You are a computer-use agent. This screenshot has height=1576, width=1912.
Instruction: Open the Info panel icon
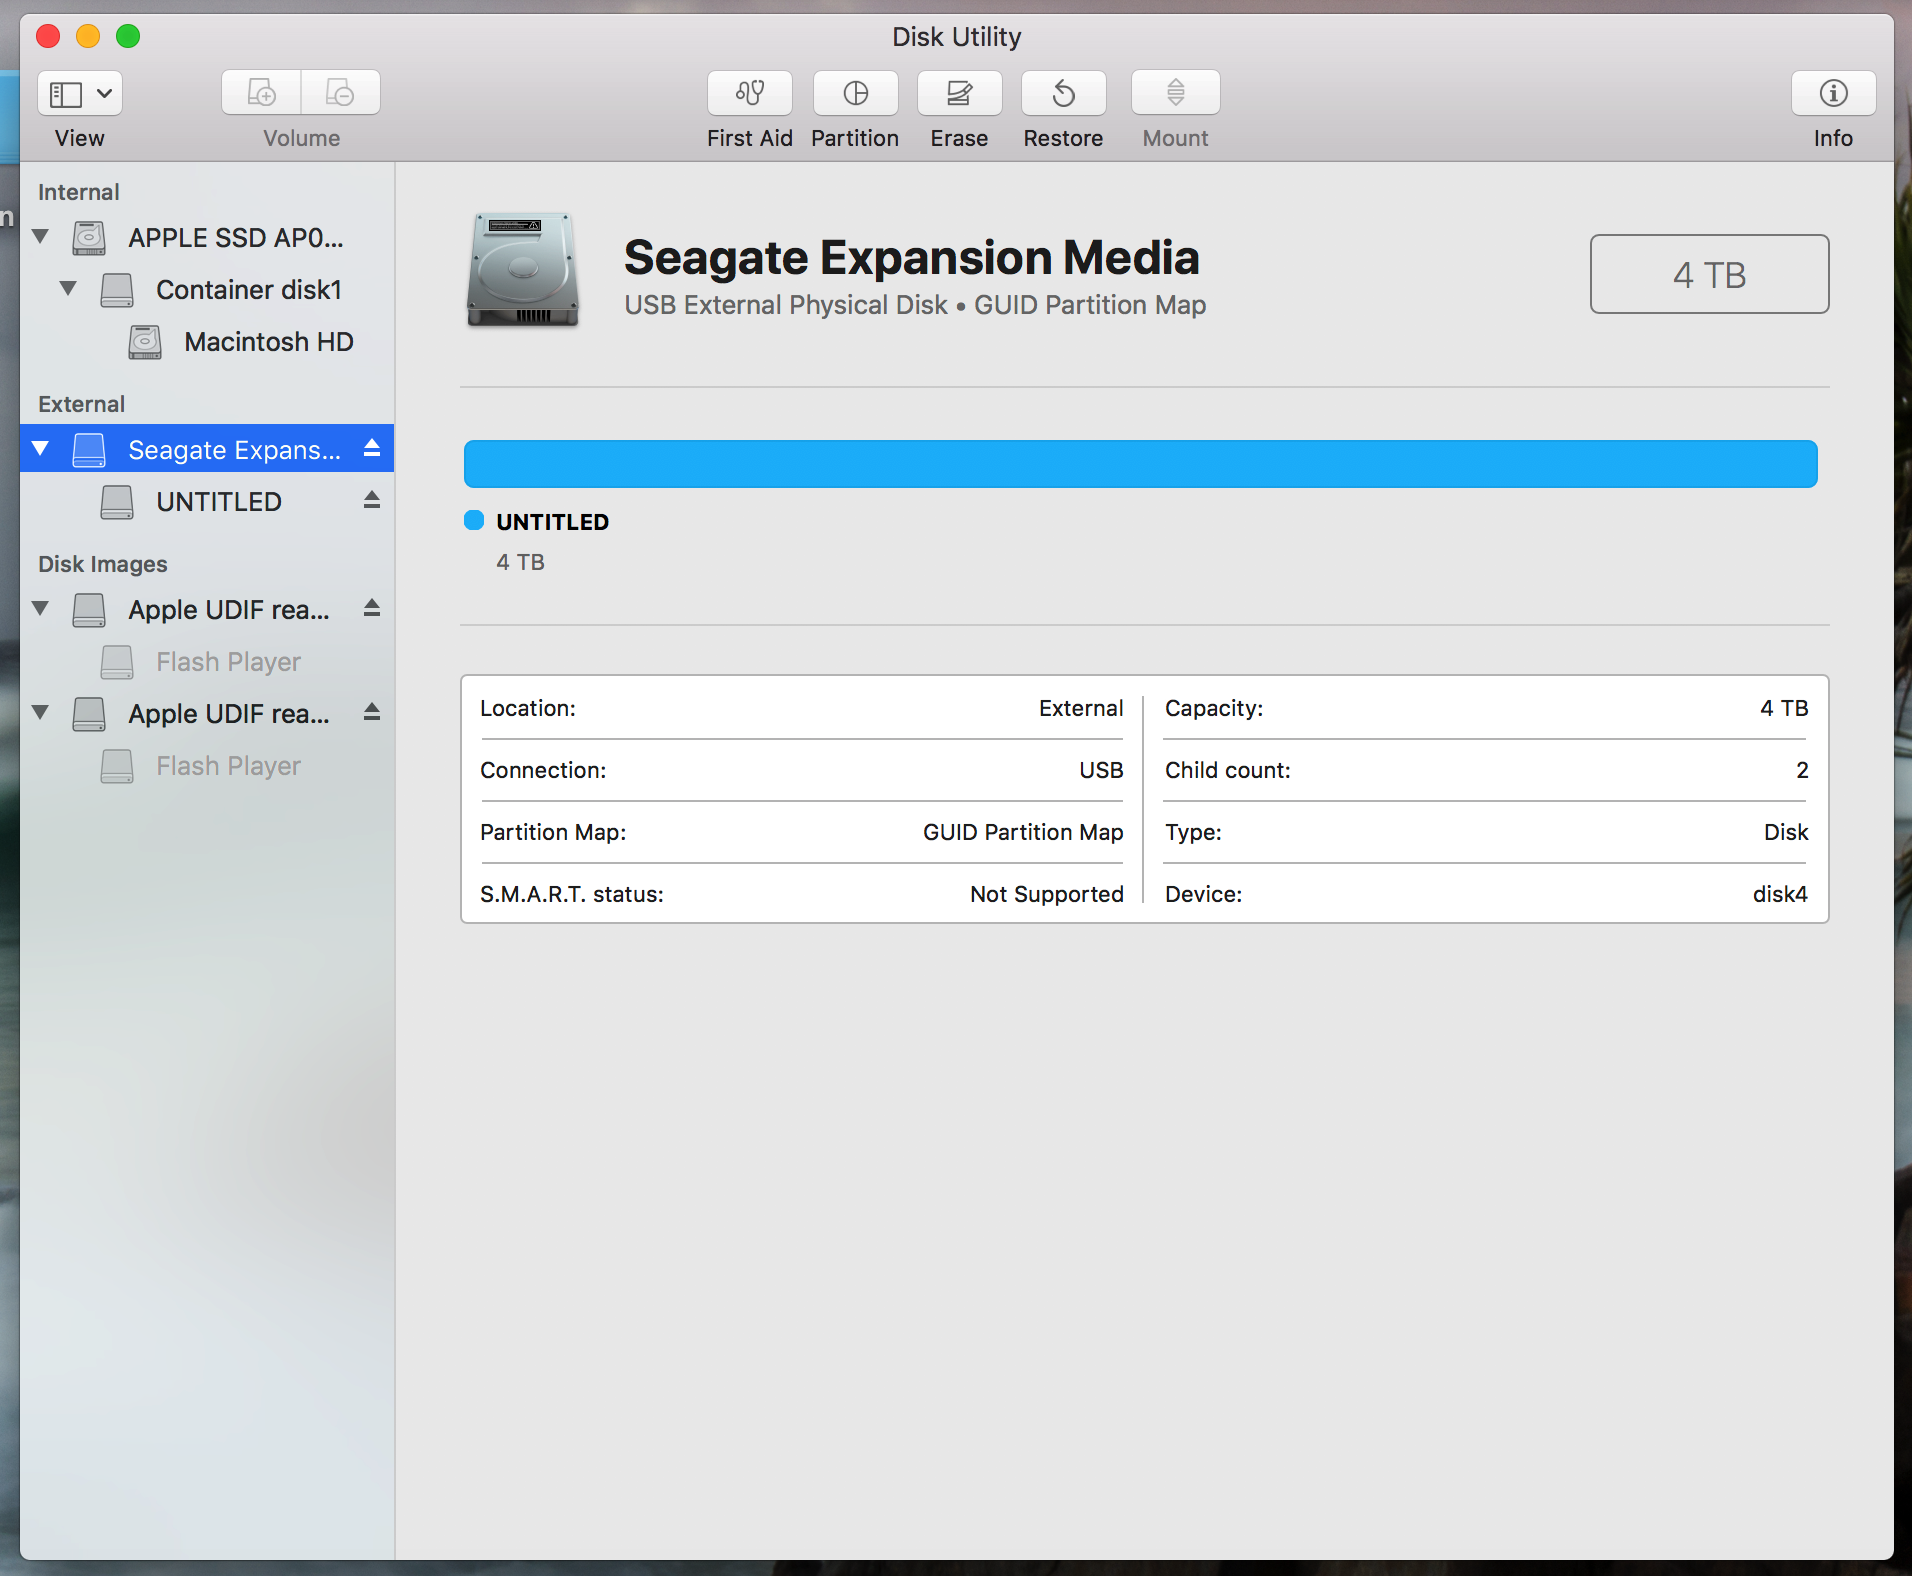pos(1833,94)
